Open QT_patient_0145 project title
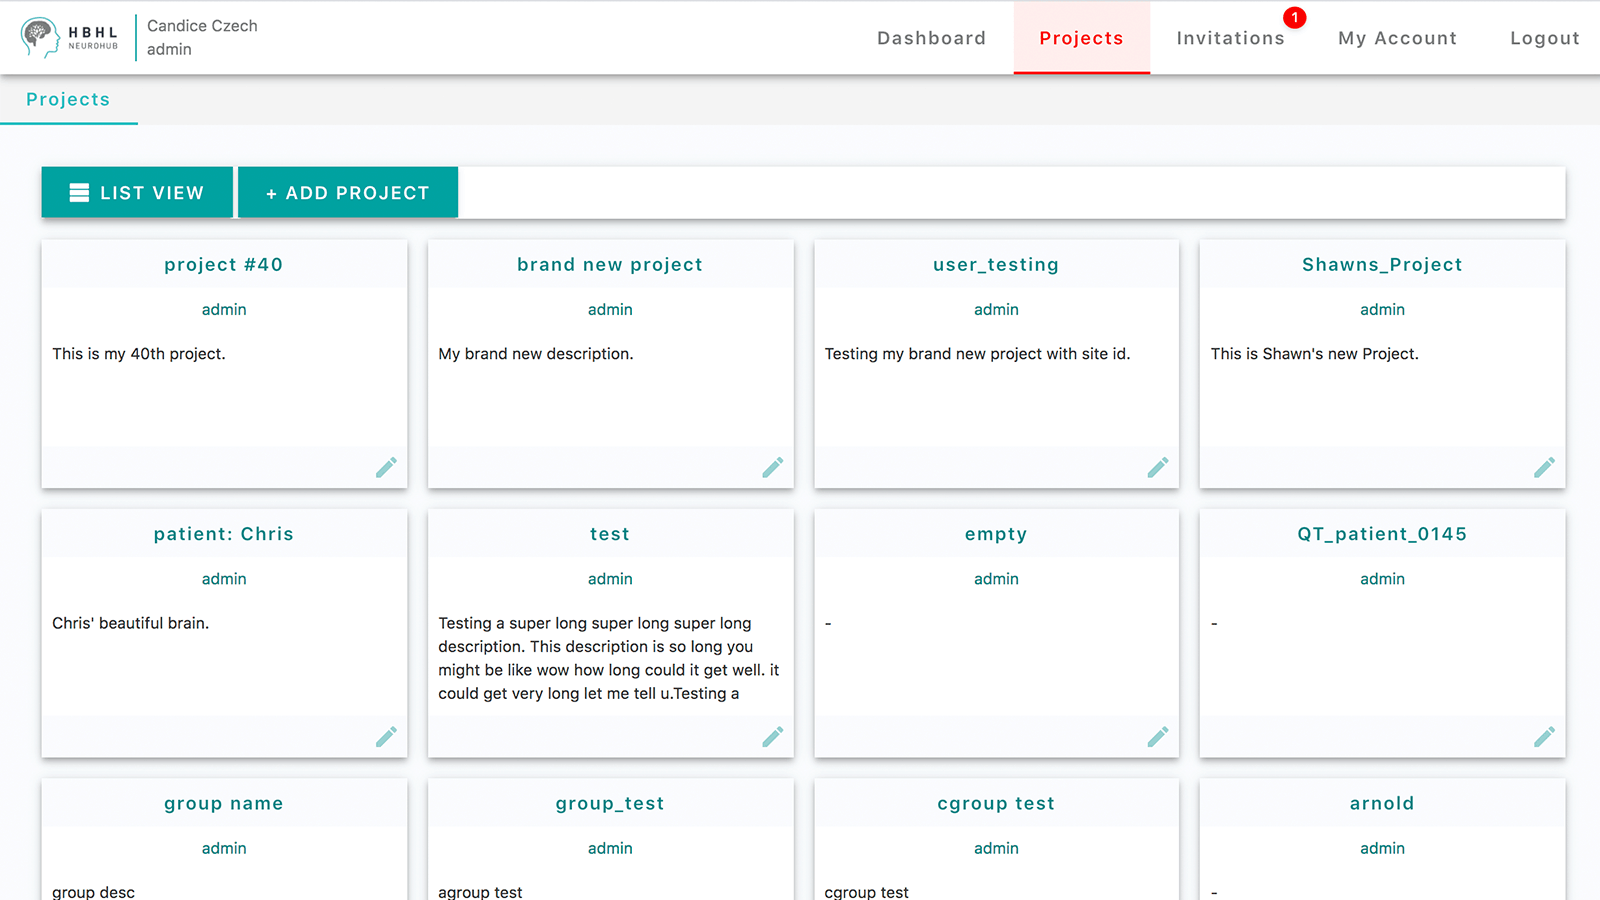 (1382, 533)
